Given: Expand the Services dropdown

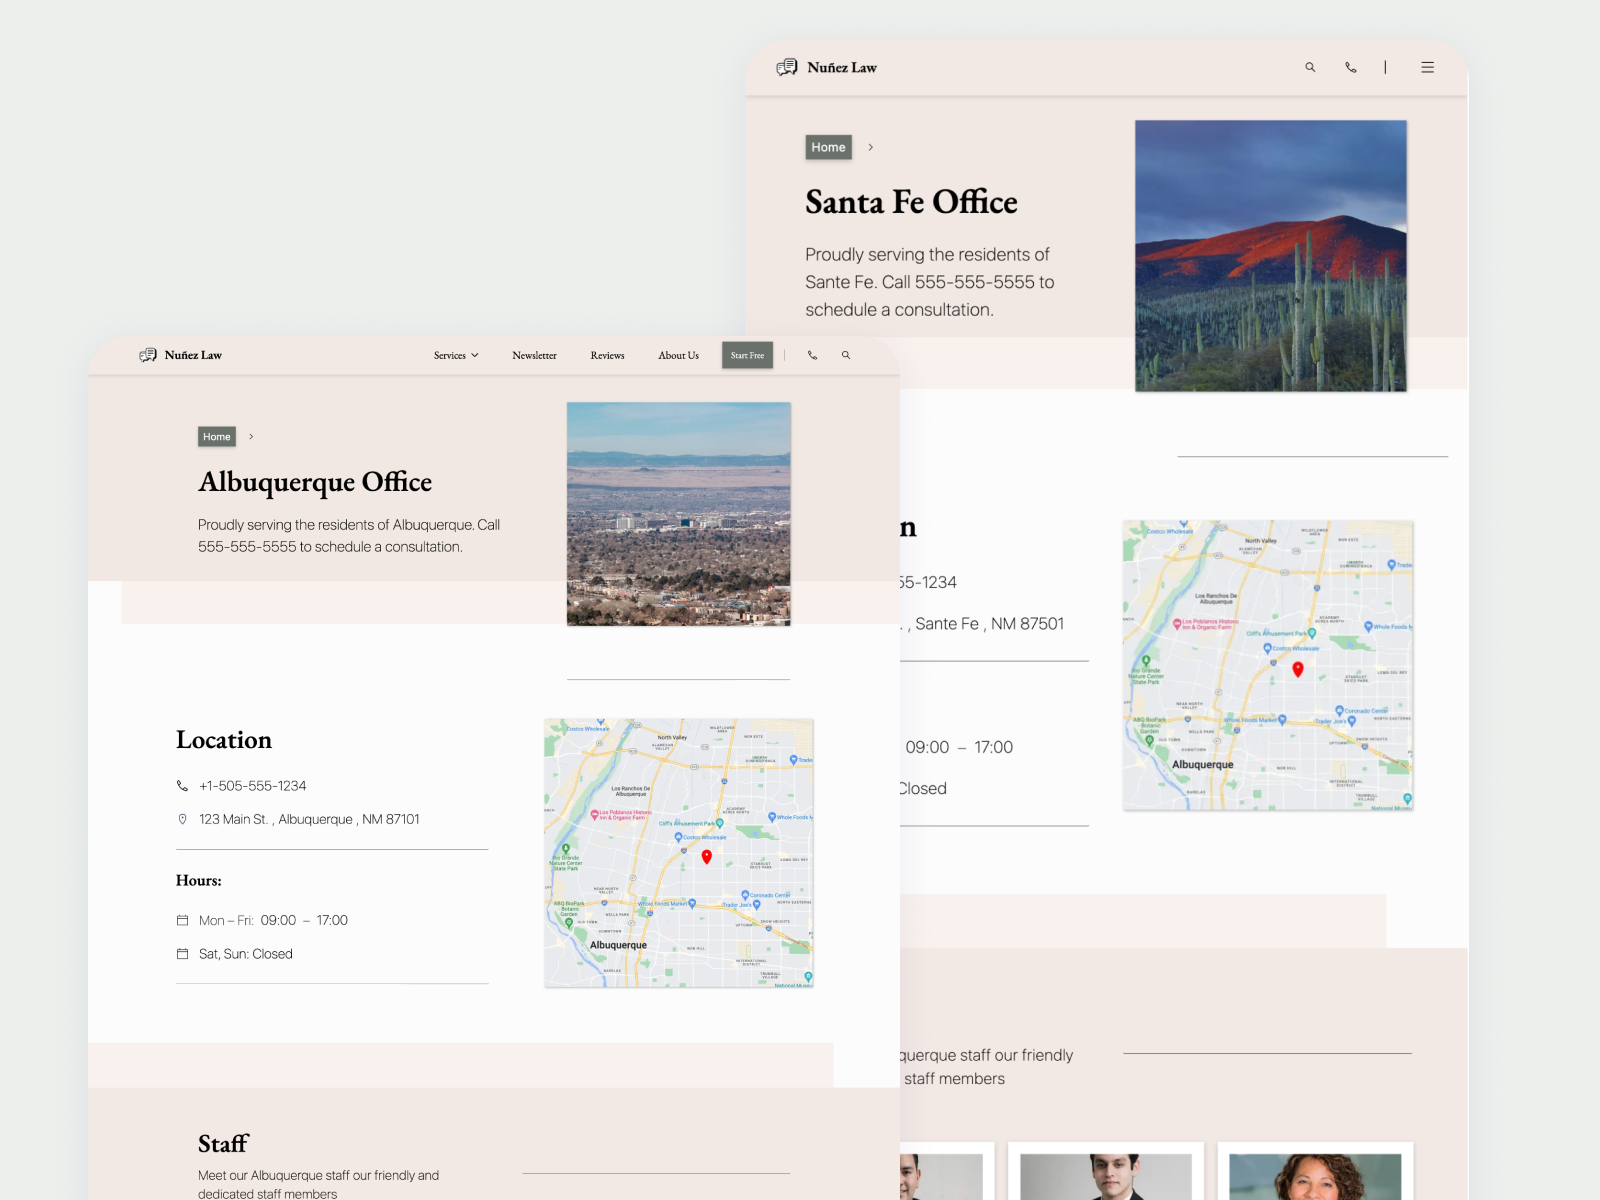Looking at the screenshot, I should (x=455, y=355).
